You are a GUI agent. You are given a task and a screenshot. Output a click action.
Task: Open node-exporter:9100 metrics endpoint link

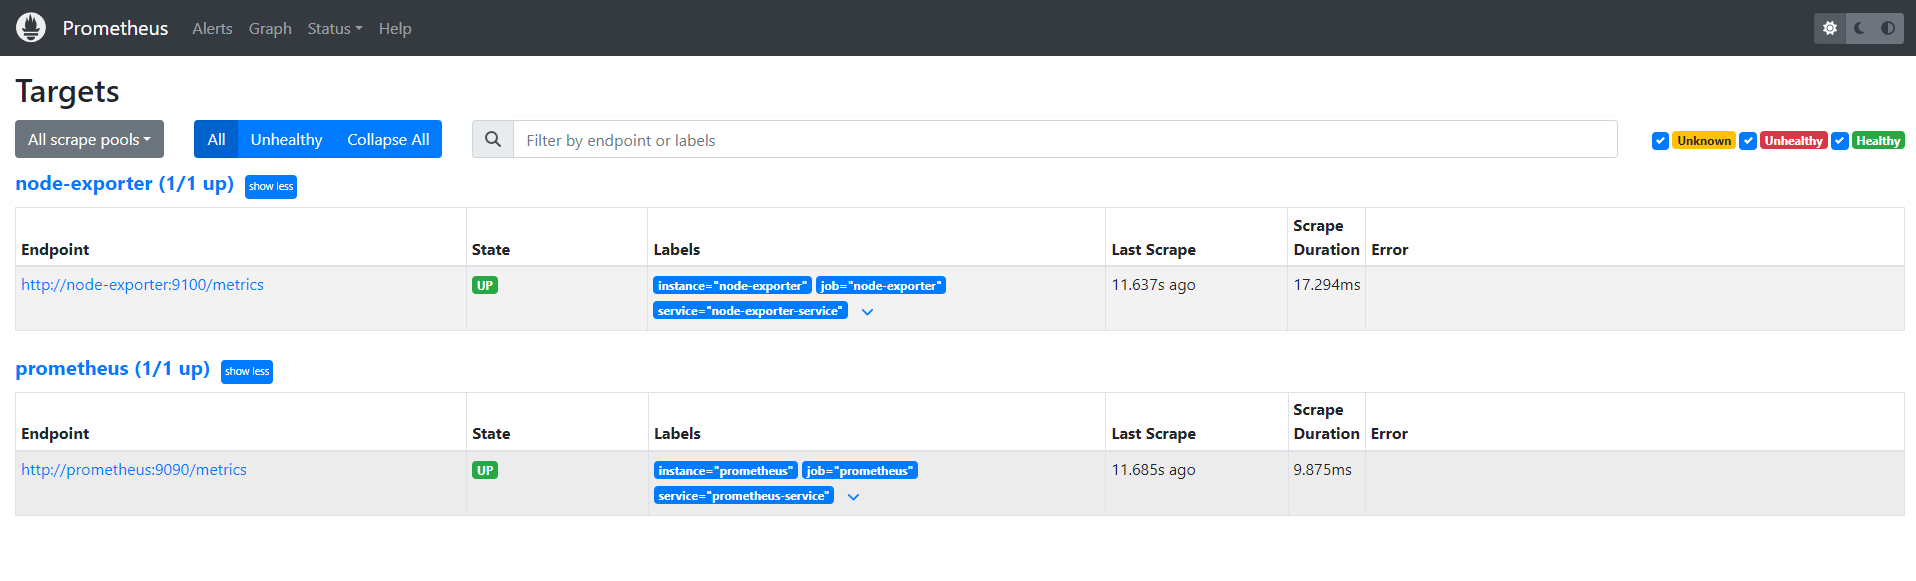point(142,285)
